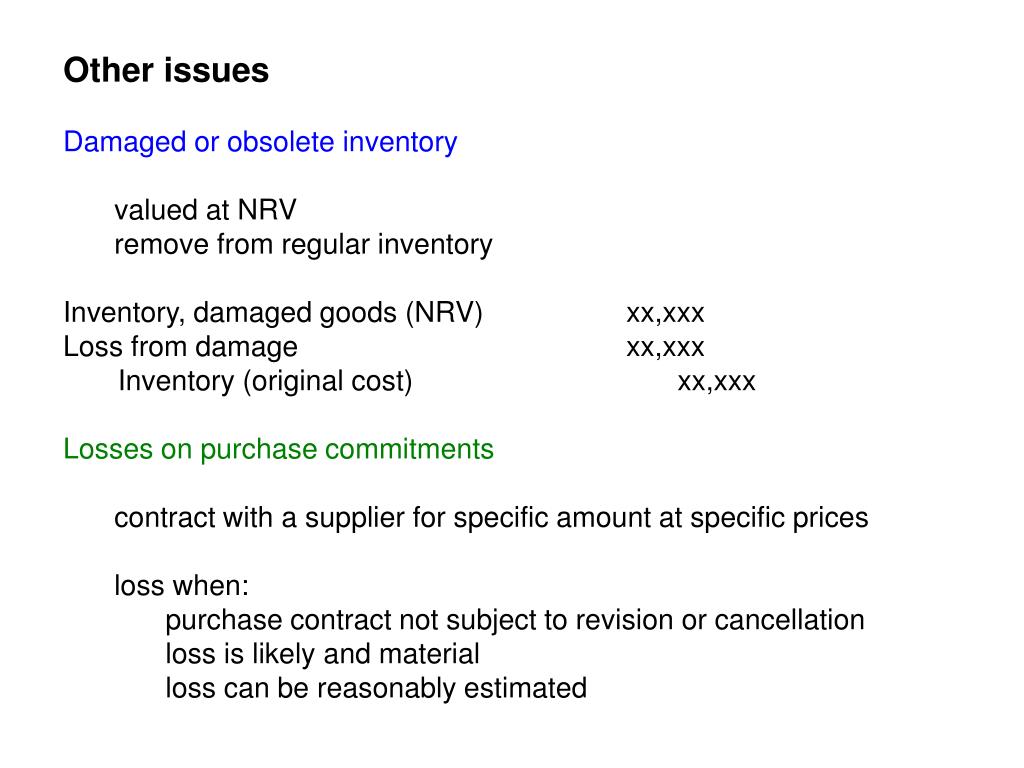
Task: Click the 'contract with a supplier' sentence
Action: coord(491,518)
